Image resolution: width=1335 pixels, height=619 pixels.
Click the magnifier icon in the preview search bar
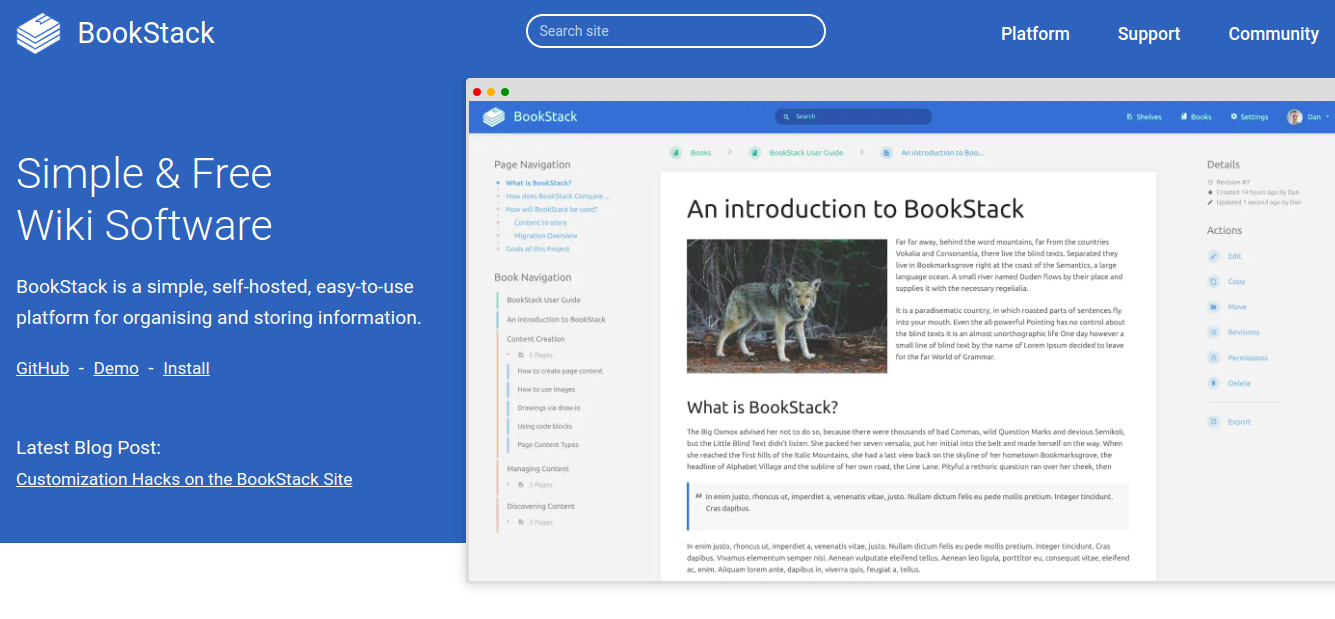pos(787,117)
